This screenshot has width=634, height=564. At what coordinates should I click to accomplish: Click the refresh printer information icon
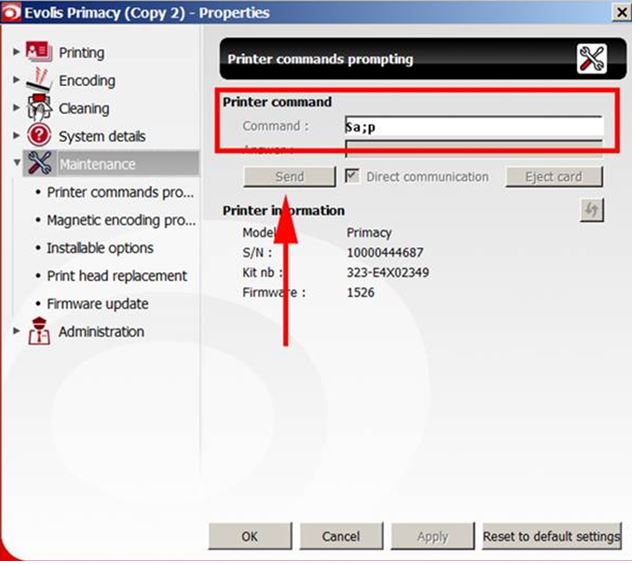pyautogui.click(x=591, y=210)
